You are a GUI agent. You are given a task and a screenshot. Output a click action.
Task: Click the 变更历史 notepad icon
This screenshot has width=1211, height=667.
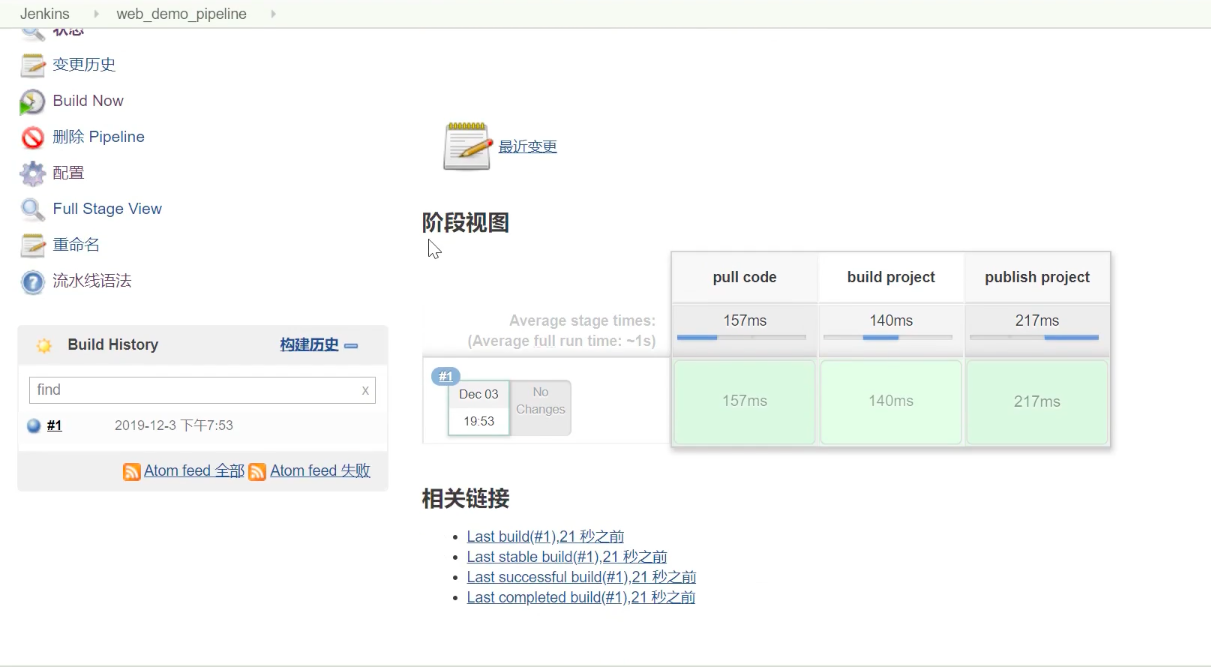[33, 66]
